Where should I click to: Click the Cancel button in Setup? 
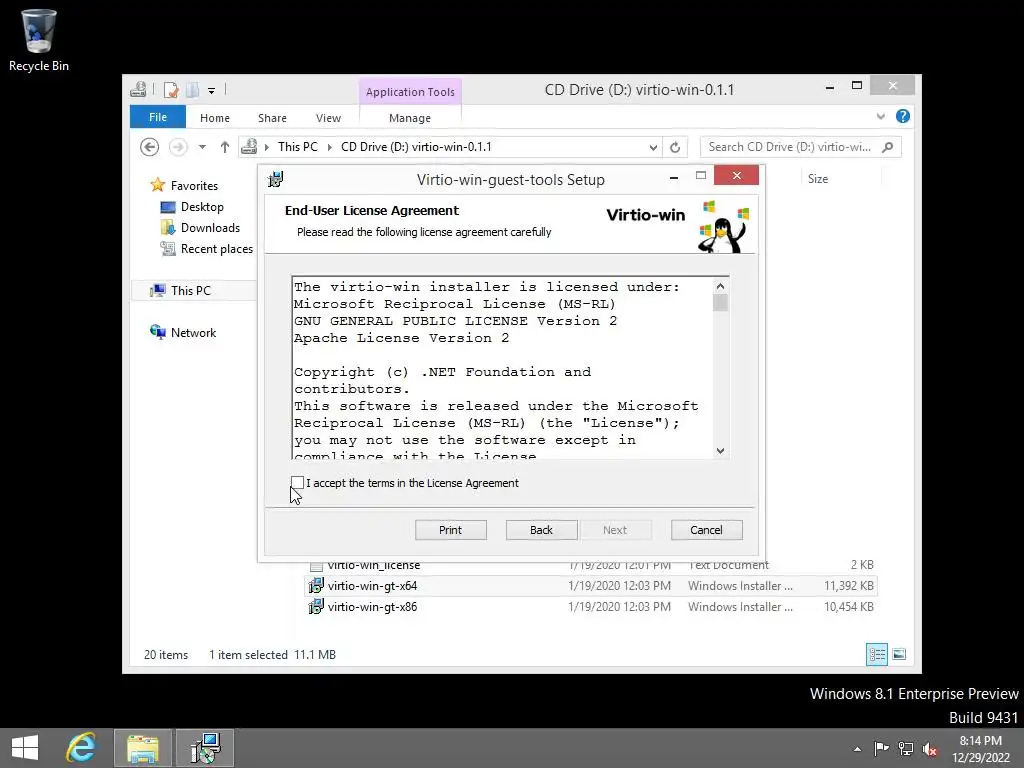click(x=707, y=530)
